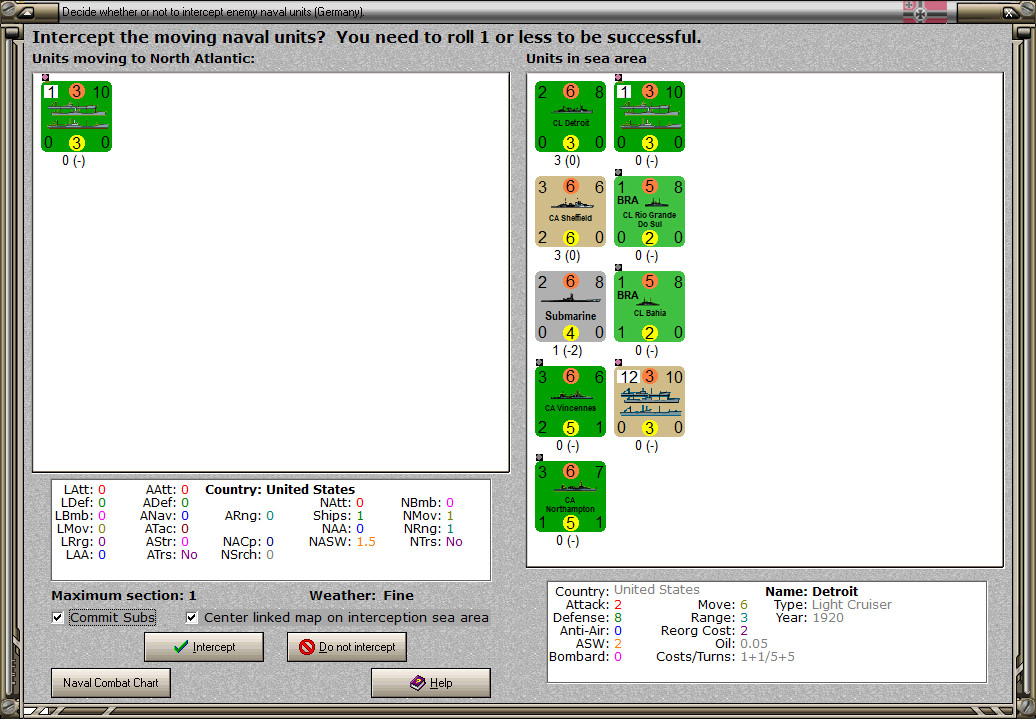The image size is (1036, 719).
Task: Click the Costs/Turns value 1+1/5+5
Action: click(x=768, y=657)
